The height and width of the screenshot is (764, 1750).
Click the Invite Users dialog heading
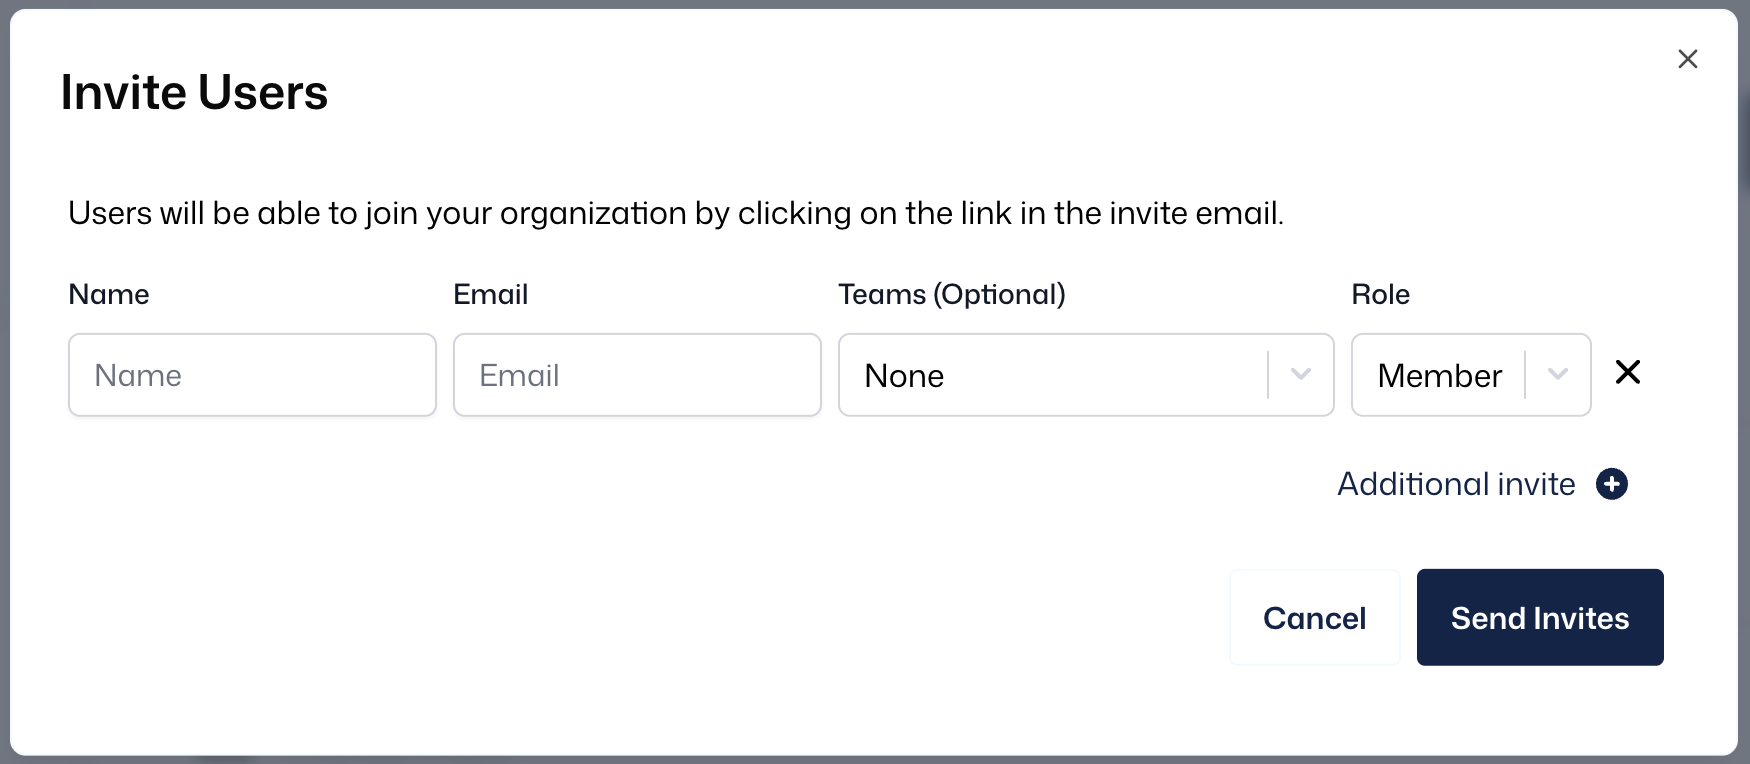coord(194,93)
